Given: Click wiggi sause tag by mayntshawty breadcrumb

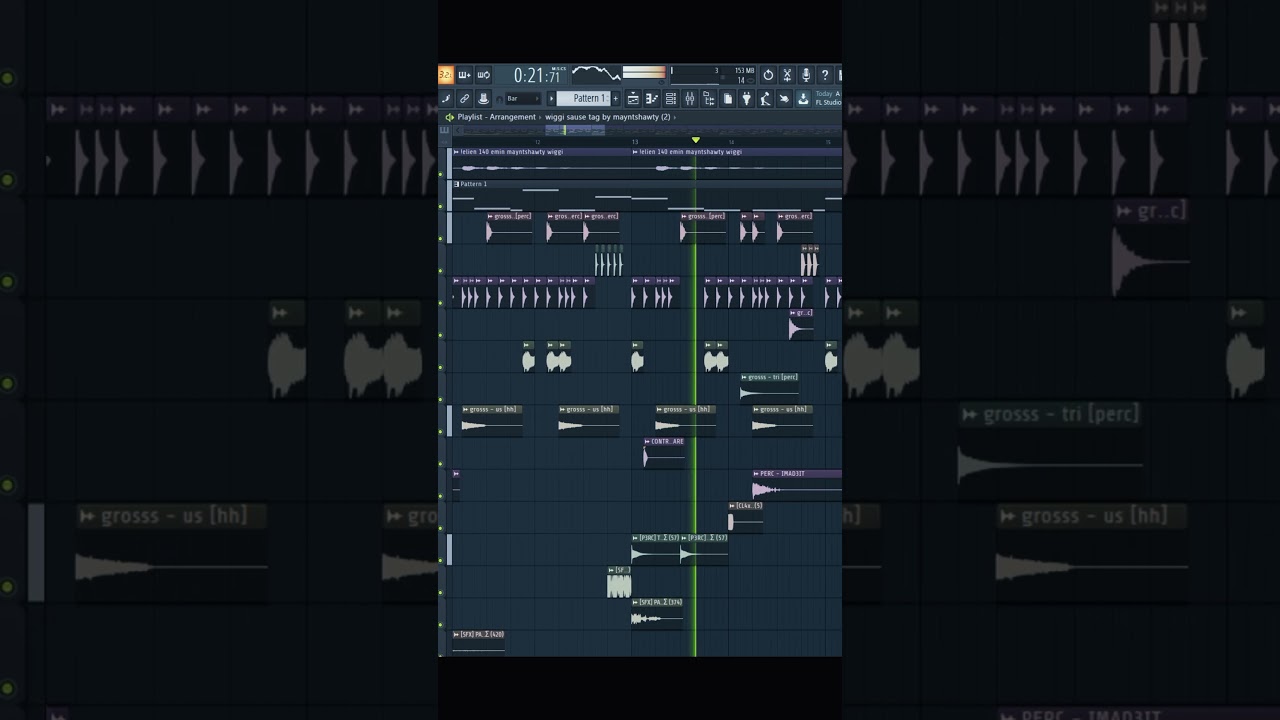Looking at the screenshot, I should 607,117.
